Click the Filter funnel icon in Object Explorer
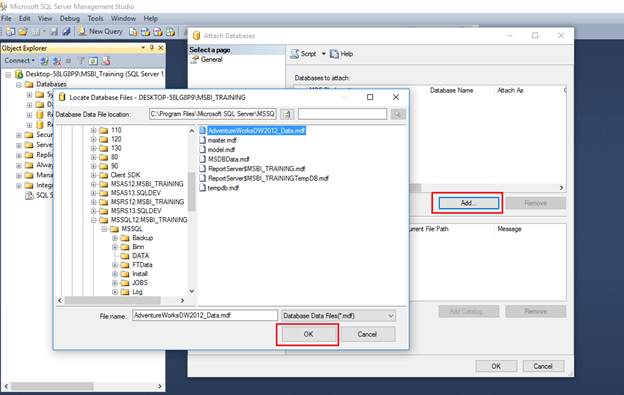 (81, 61)
